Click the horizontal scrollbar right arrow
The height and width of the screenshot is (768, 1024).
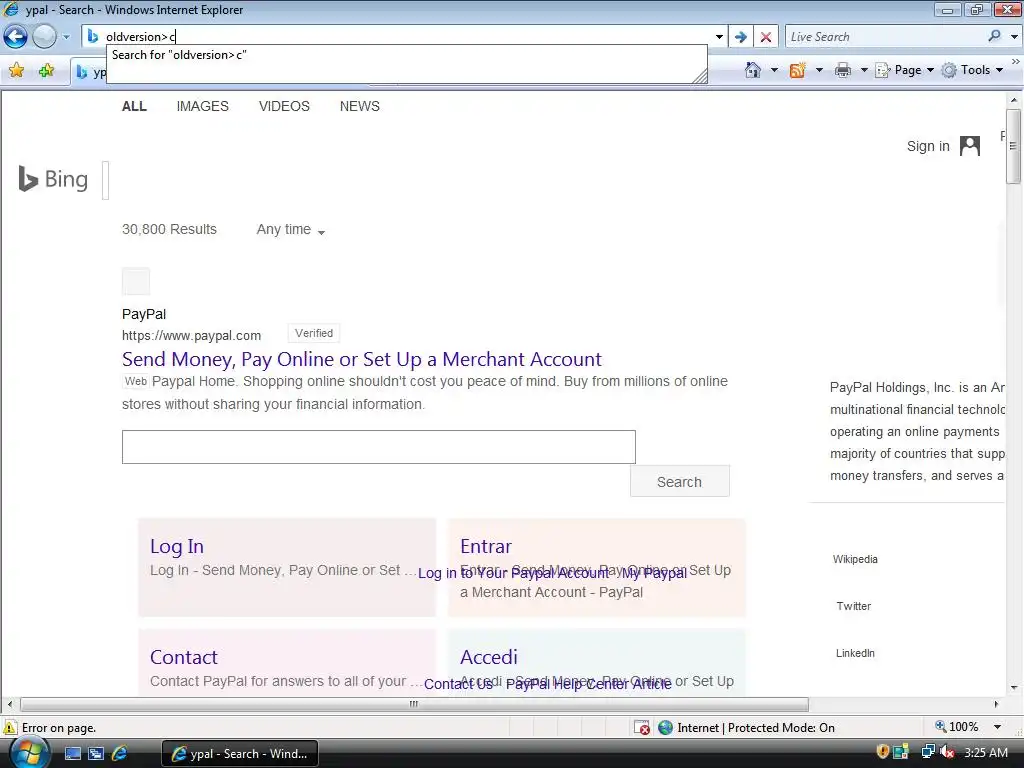click(x=996, y=704)
